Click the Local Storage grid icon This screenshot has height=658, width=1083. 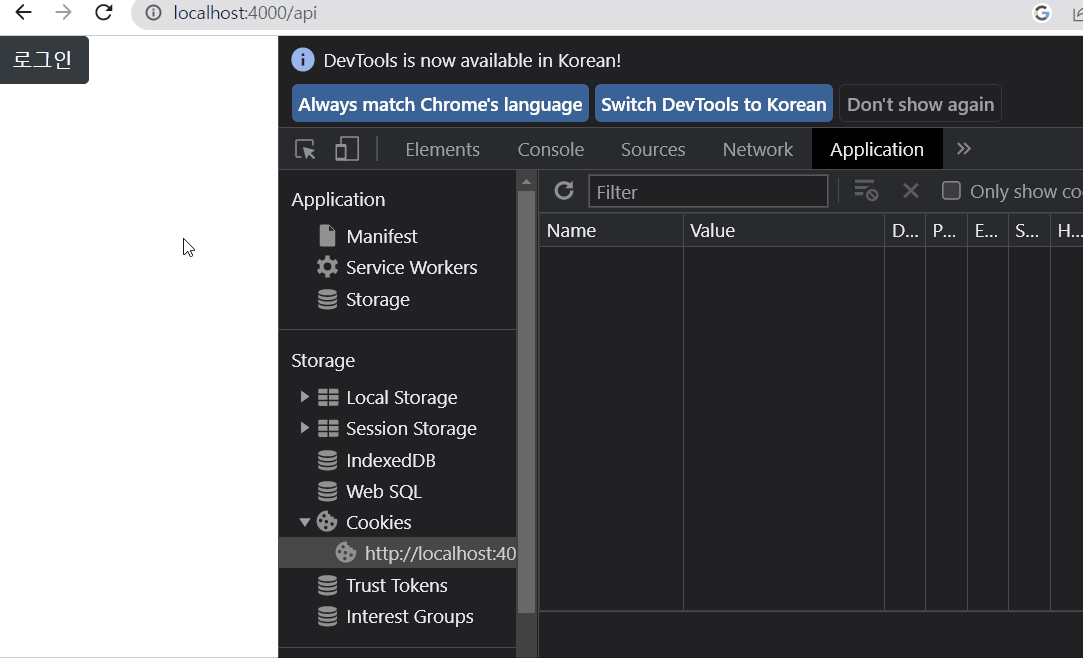(328, 397)
